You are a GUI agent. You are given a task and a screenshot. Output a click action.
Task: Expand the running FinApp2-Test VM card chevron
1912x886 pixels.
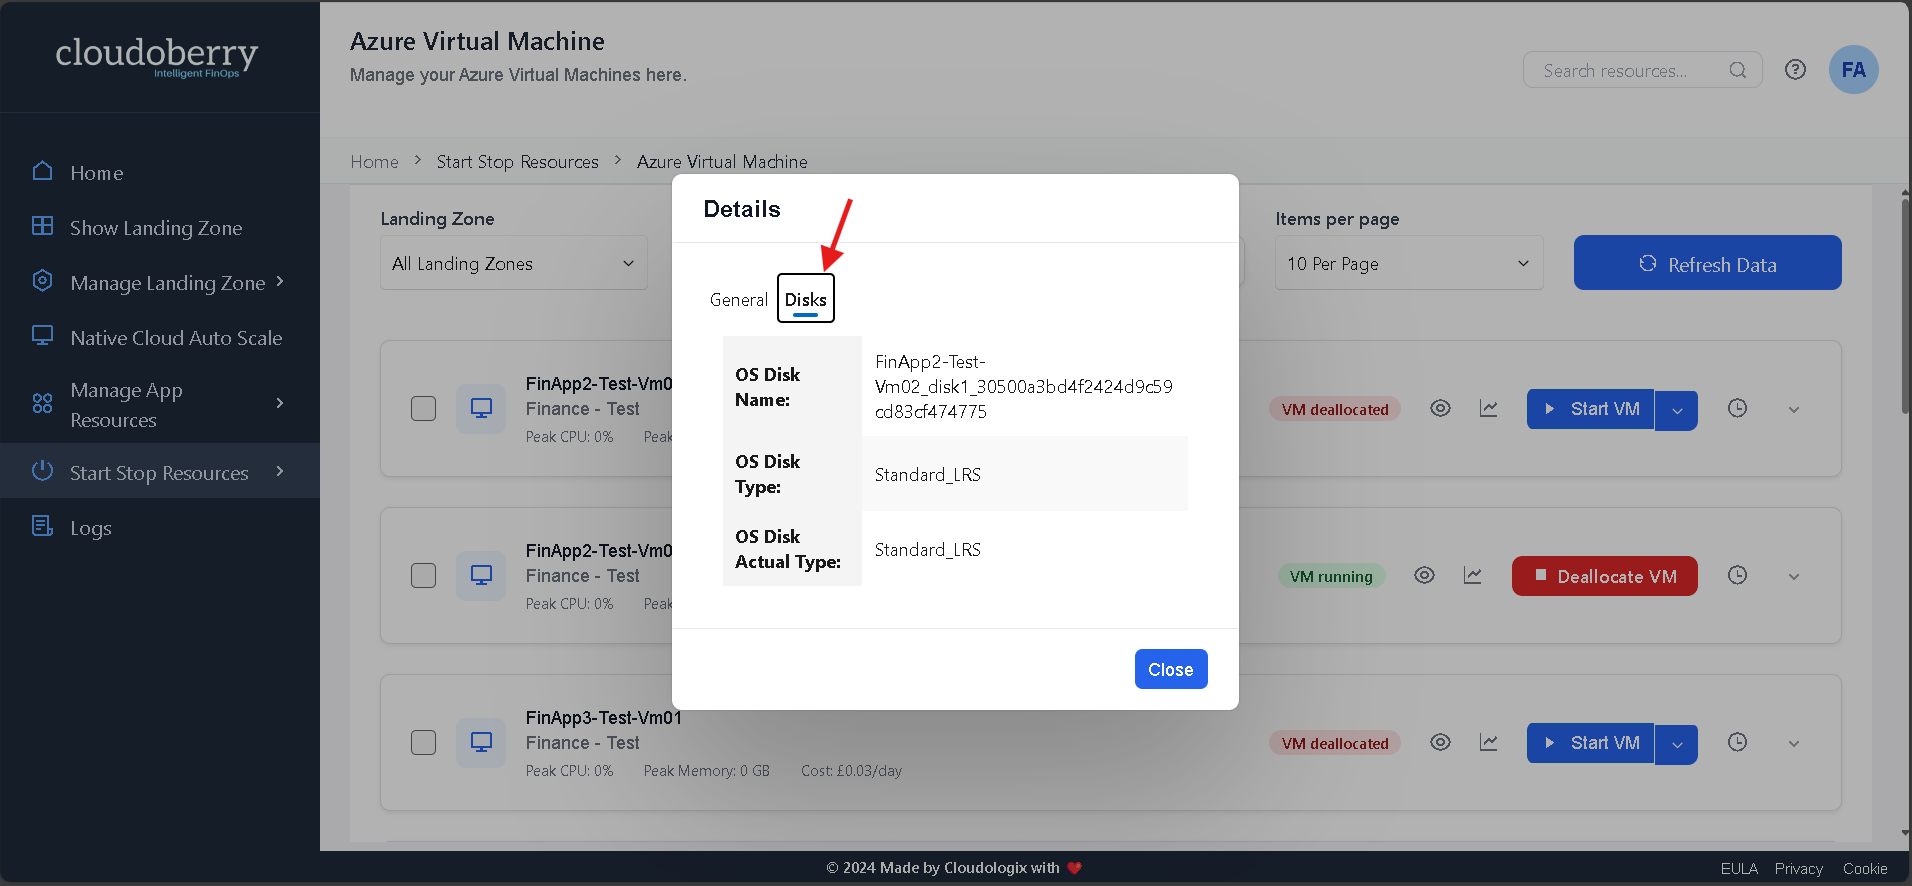(x=1793, y=577)
